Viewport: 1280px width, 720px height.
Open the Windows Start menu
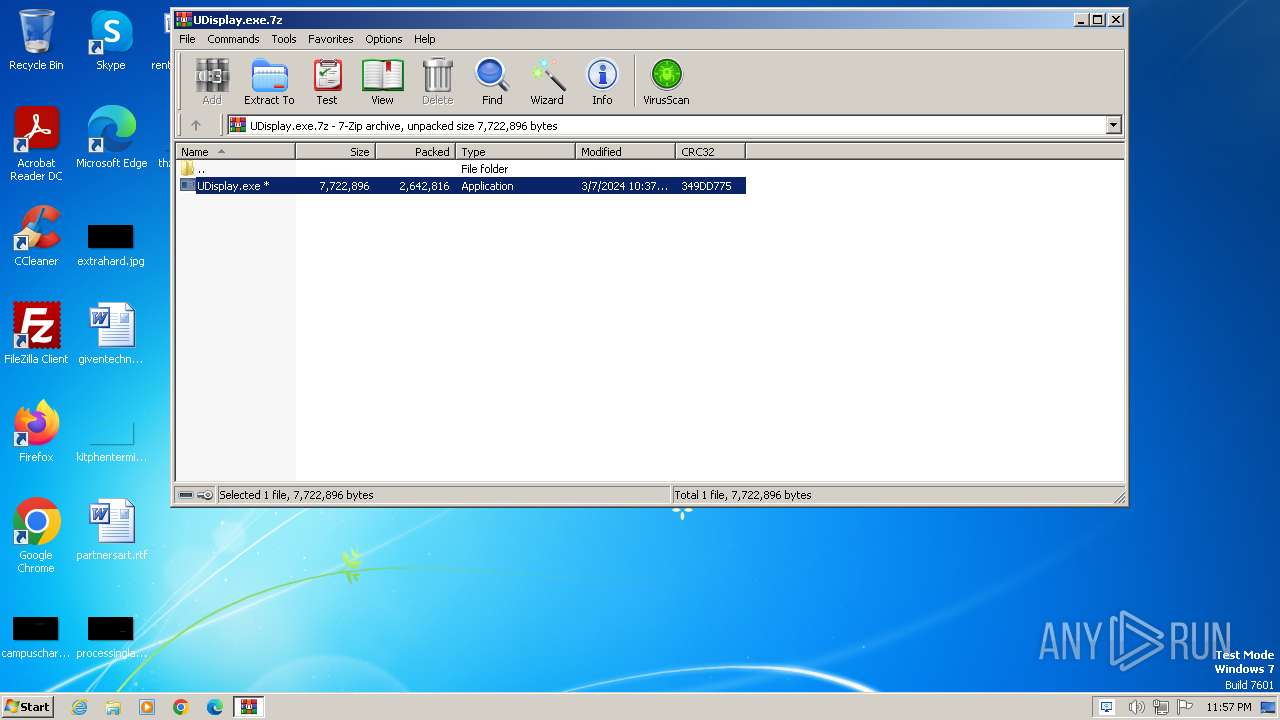coord(28,706)
